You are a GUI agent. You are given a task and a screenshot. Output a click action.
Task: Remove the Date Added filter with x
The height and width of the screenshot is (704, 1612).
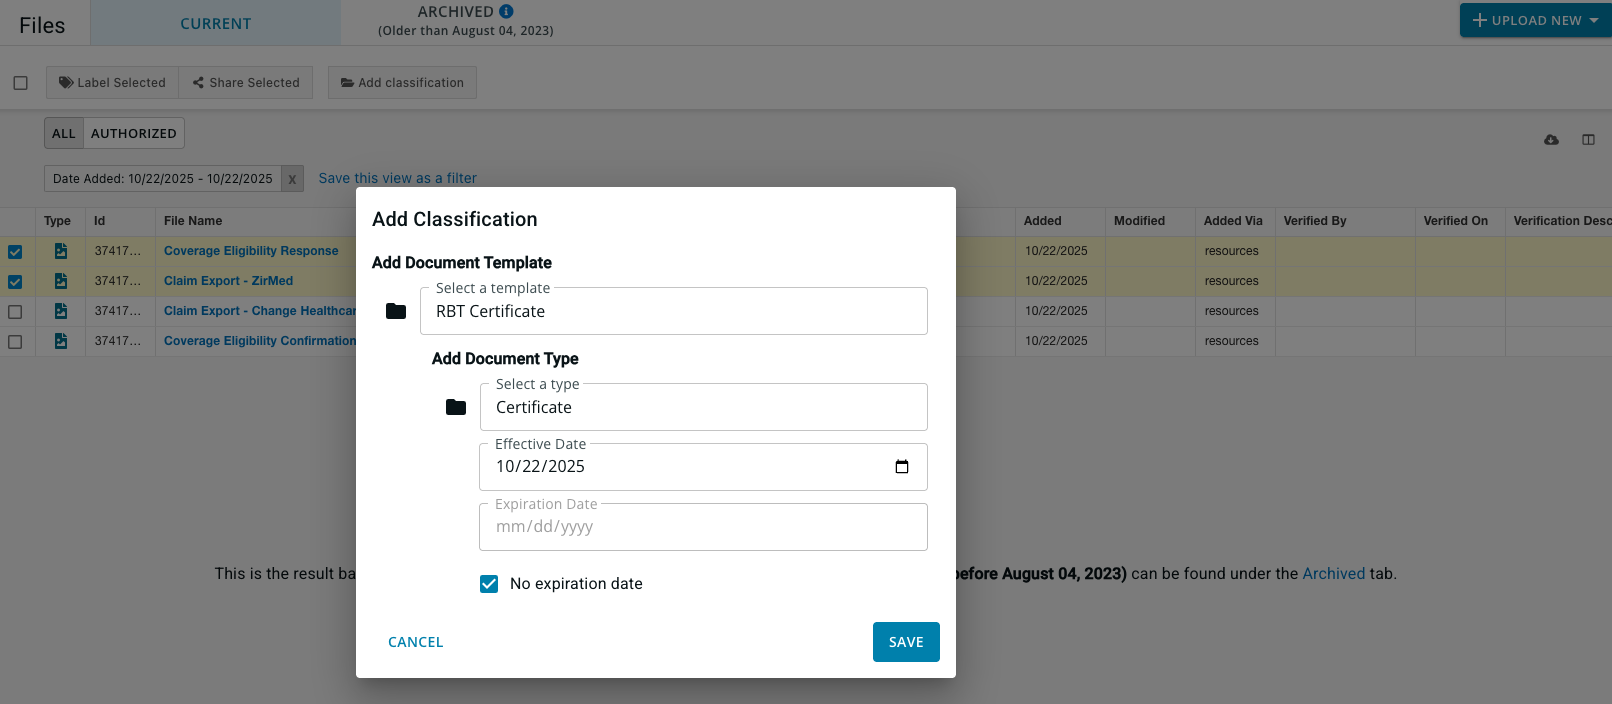(292, 179)
